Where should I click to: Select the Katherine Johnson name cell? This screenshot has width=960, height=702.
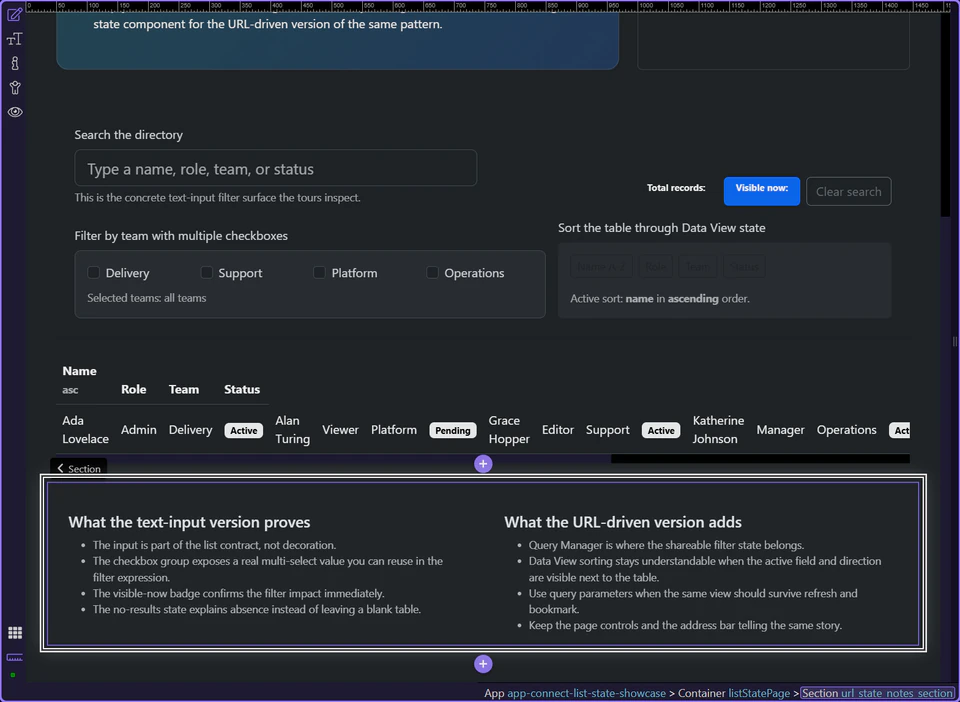[718, 430]
